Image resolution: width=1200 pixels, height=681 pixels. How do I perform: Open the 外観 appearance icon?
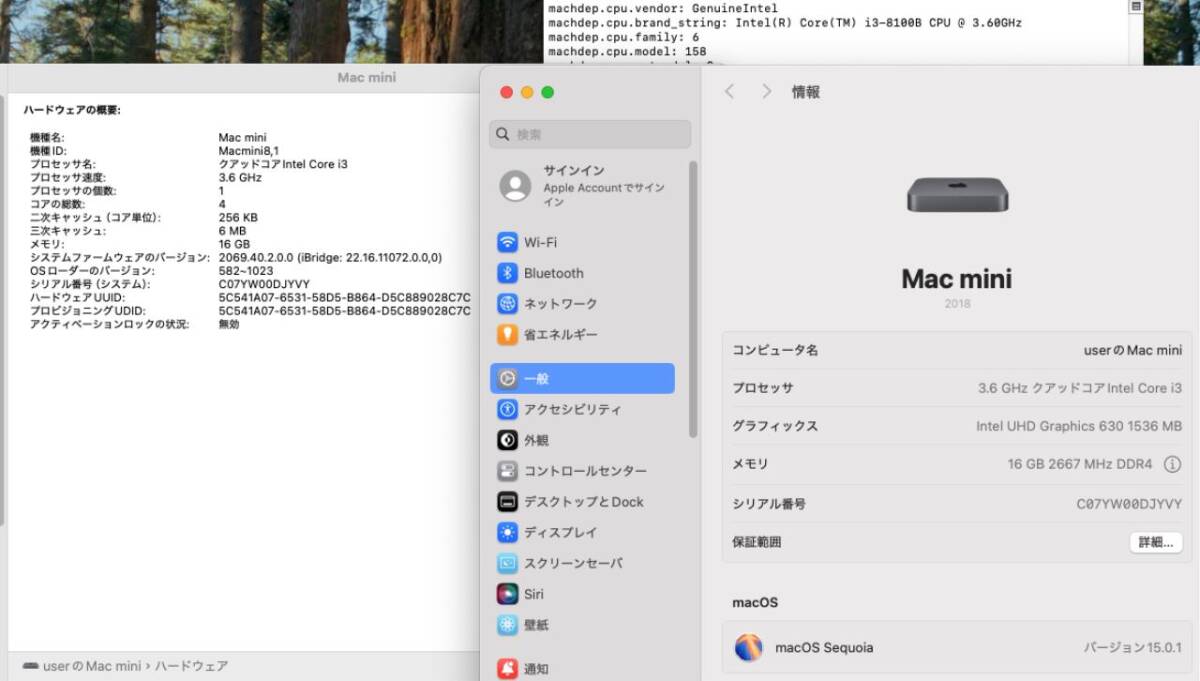[507, 440]
